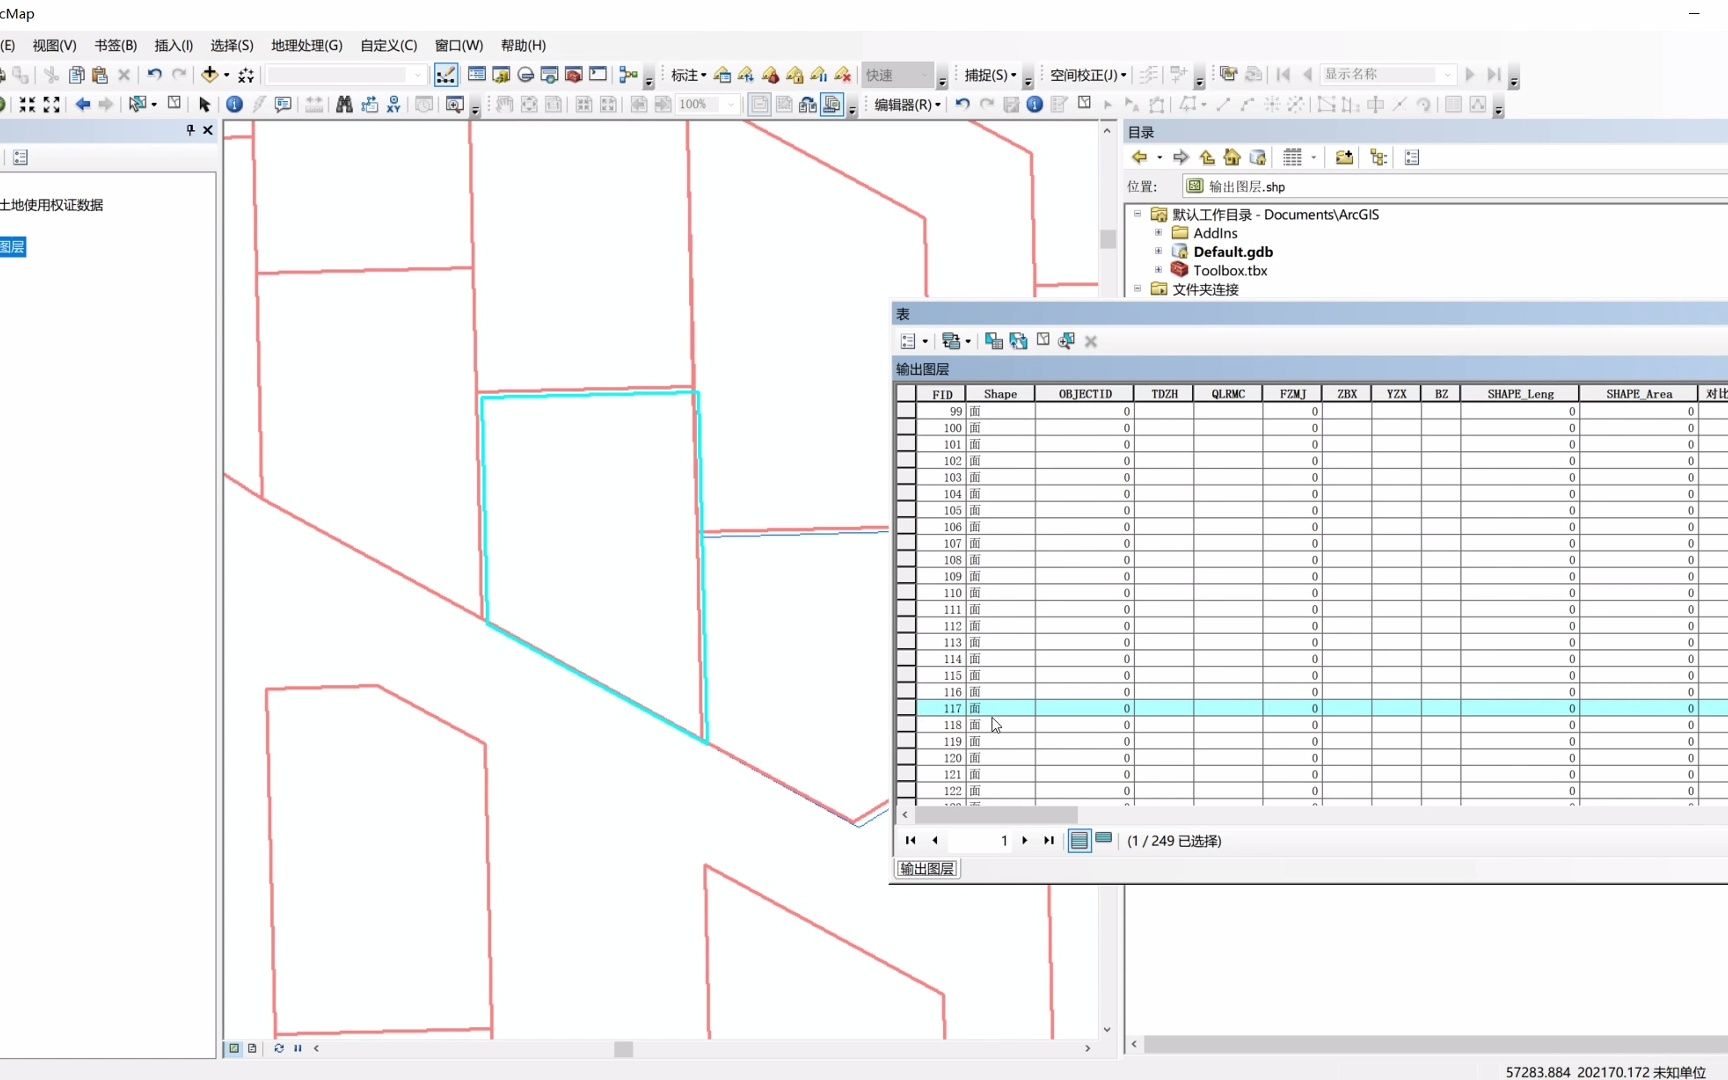Screen dimensions: 1728x1080
Task: Expand the AddIns folder node
Action: pyautogui.click(x=1158, y=233)
